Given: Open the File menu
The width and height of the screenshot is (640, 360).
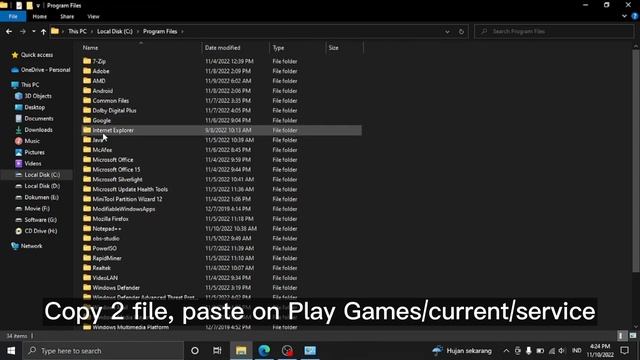Looking at the screenshot, I should click(x=13, y=16).
